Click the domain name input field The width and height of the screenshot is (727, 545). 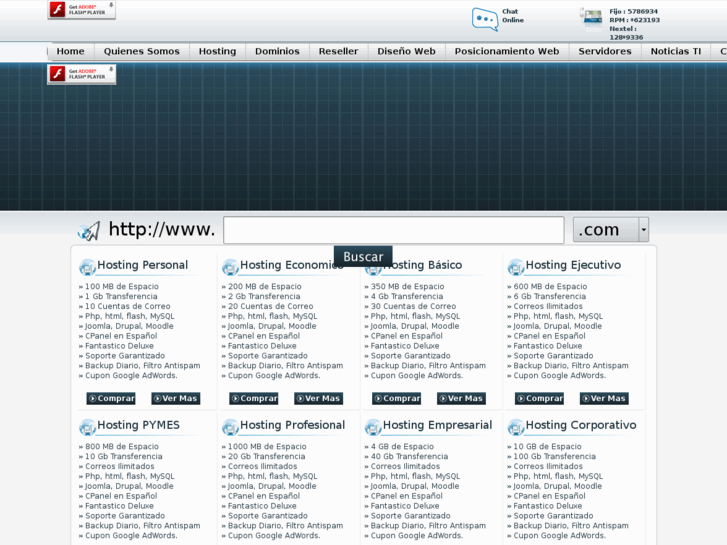coord(394,230)
